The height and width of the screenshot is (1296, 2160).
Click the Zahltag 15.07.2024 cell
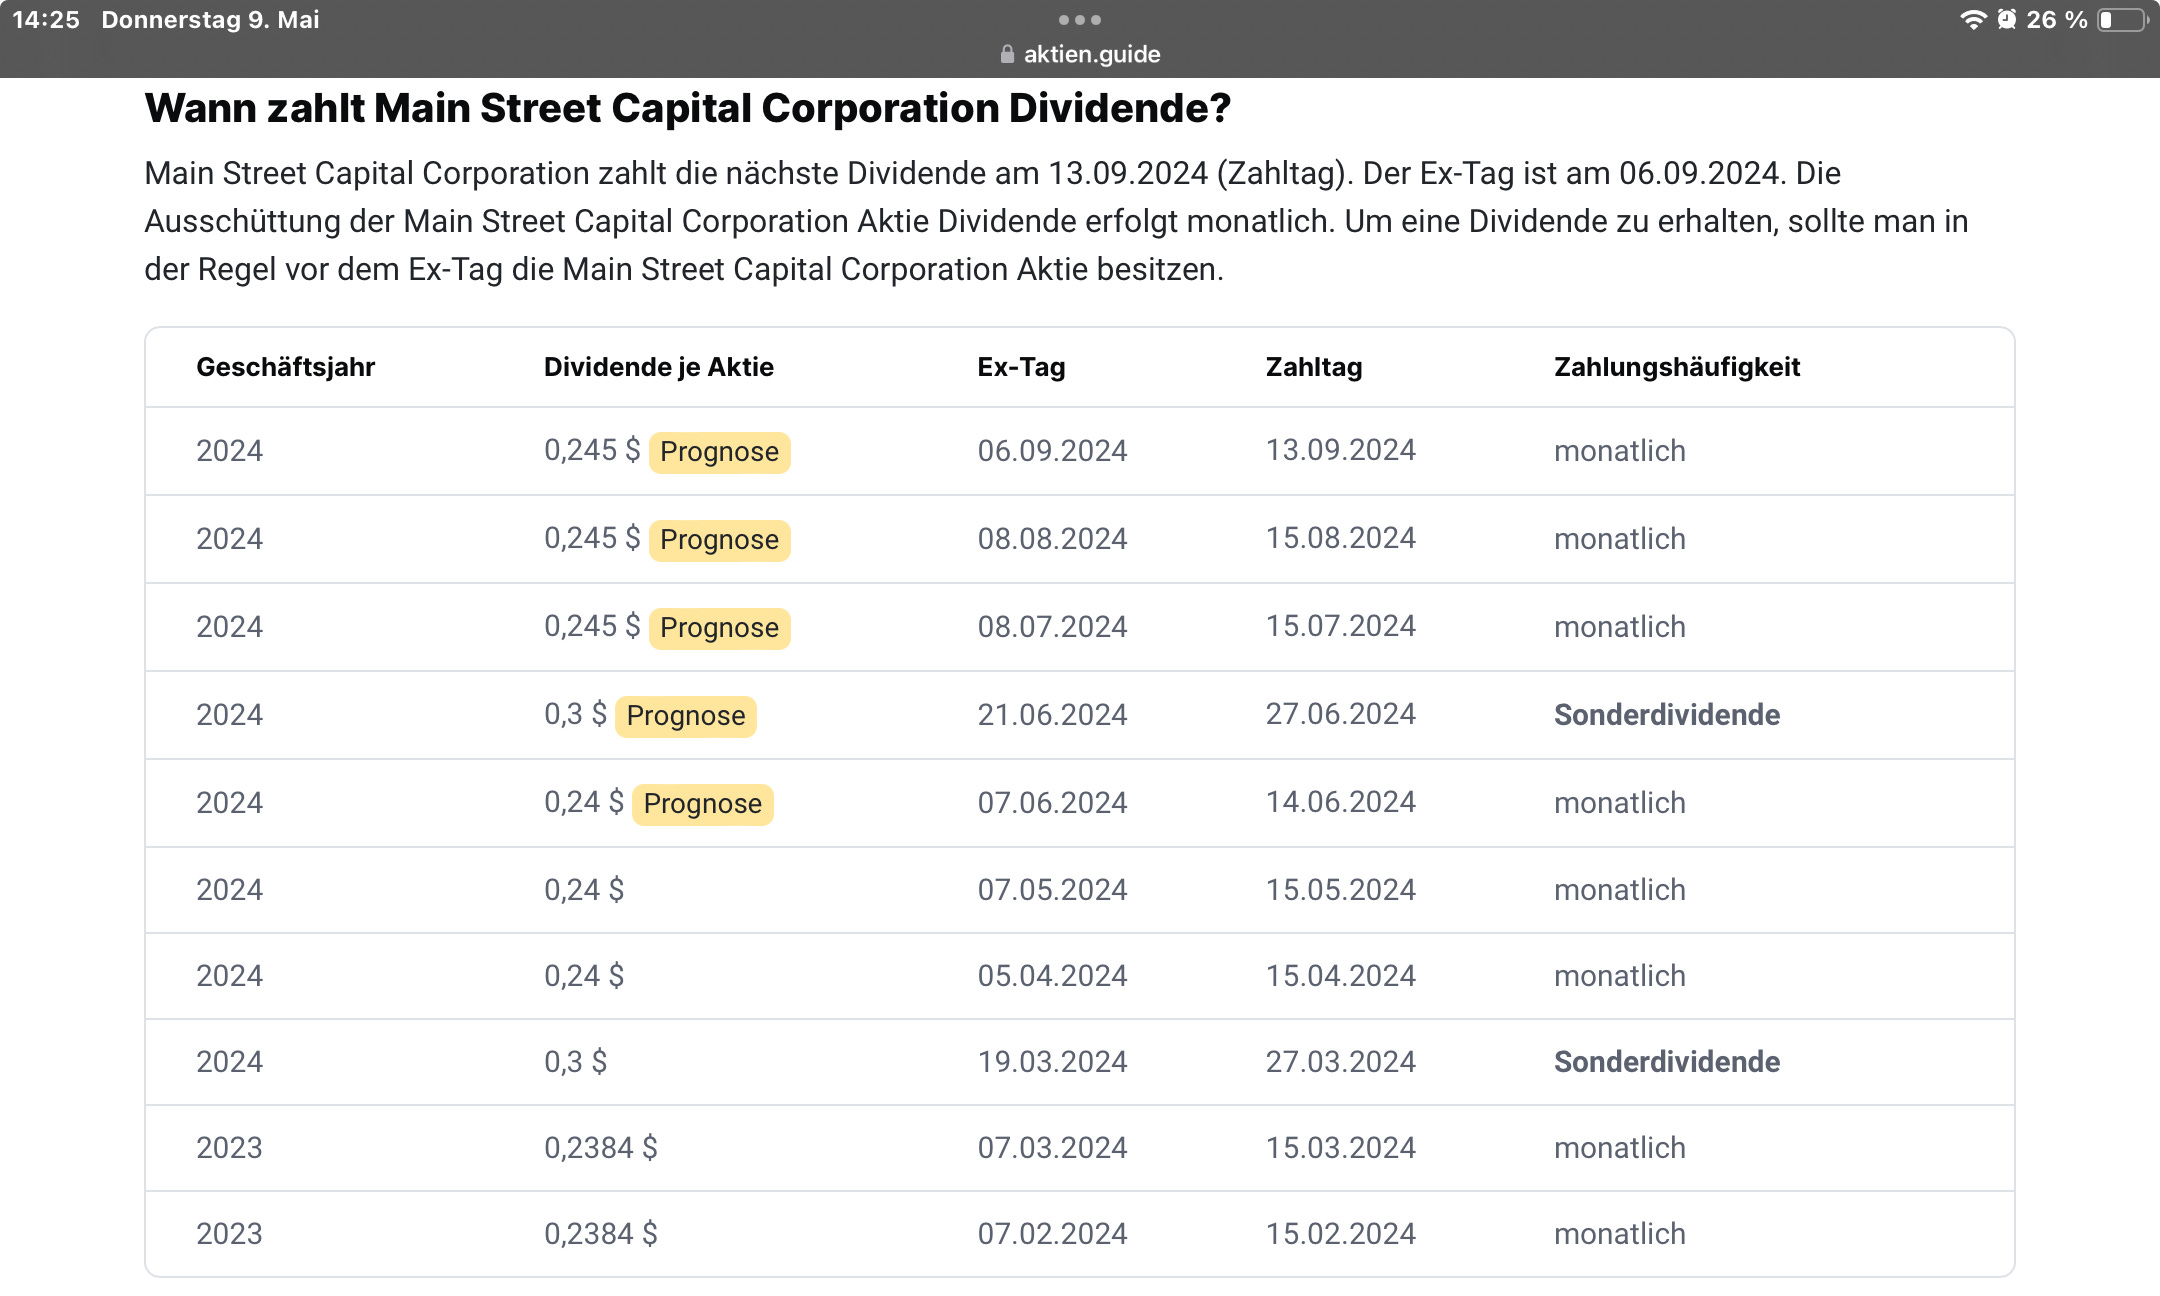click(x=1341, y=626)
